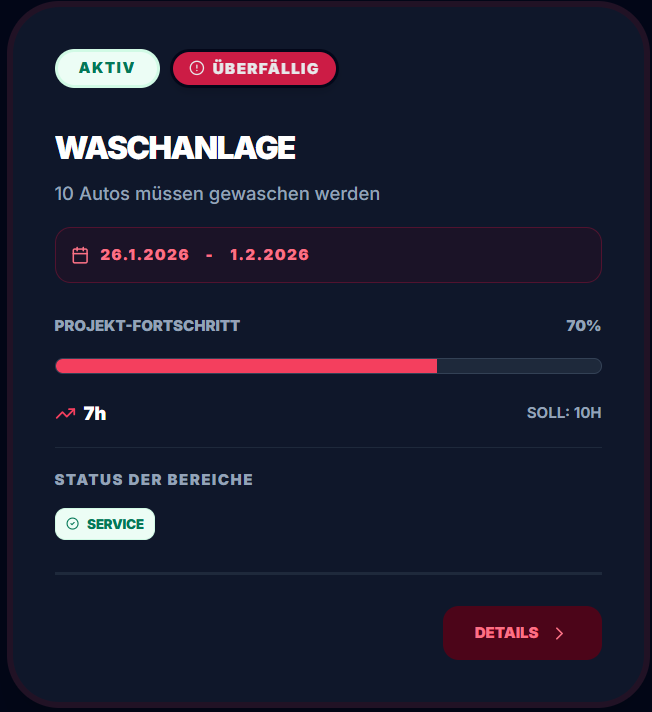Click the trending arrow icon beside 7h

(x=66, y=413)
